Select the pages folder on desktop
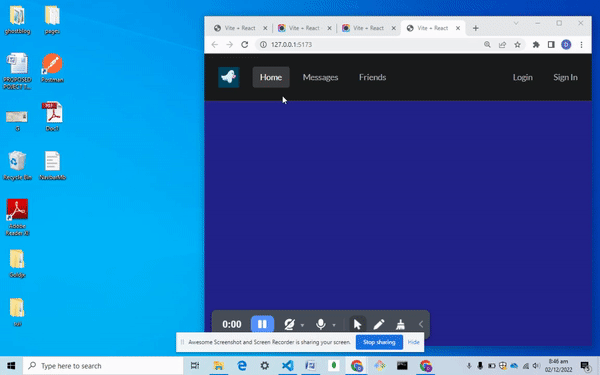The width and height of the screenshot is (600, 375). 52,20
